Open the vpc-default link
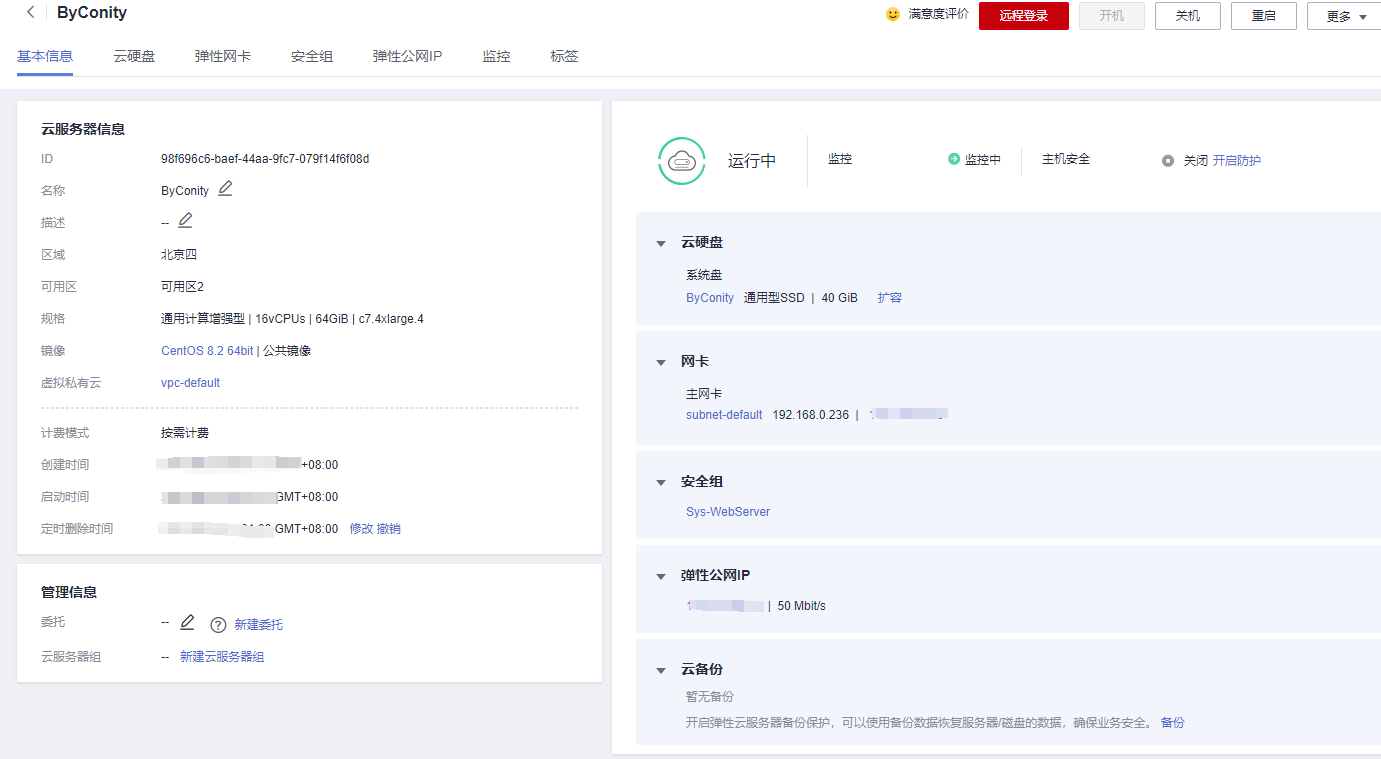This screenshot has width=1381, height=759. point(190,382)
